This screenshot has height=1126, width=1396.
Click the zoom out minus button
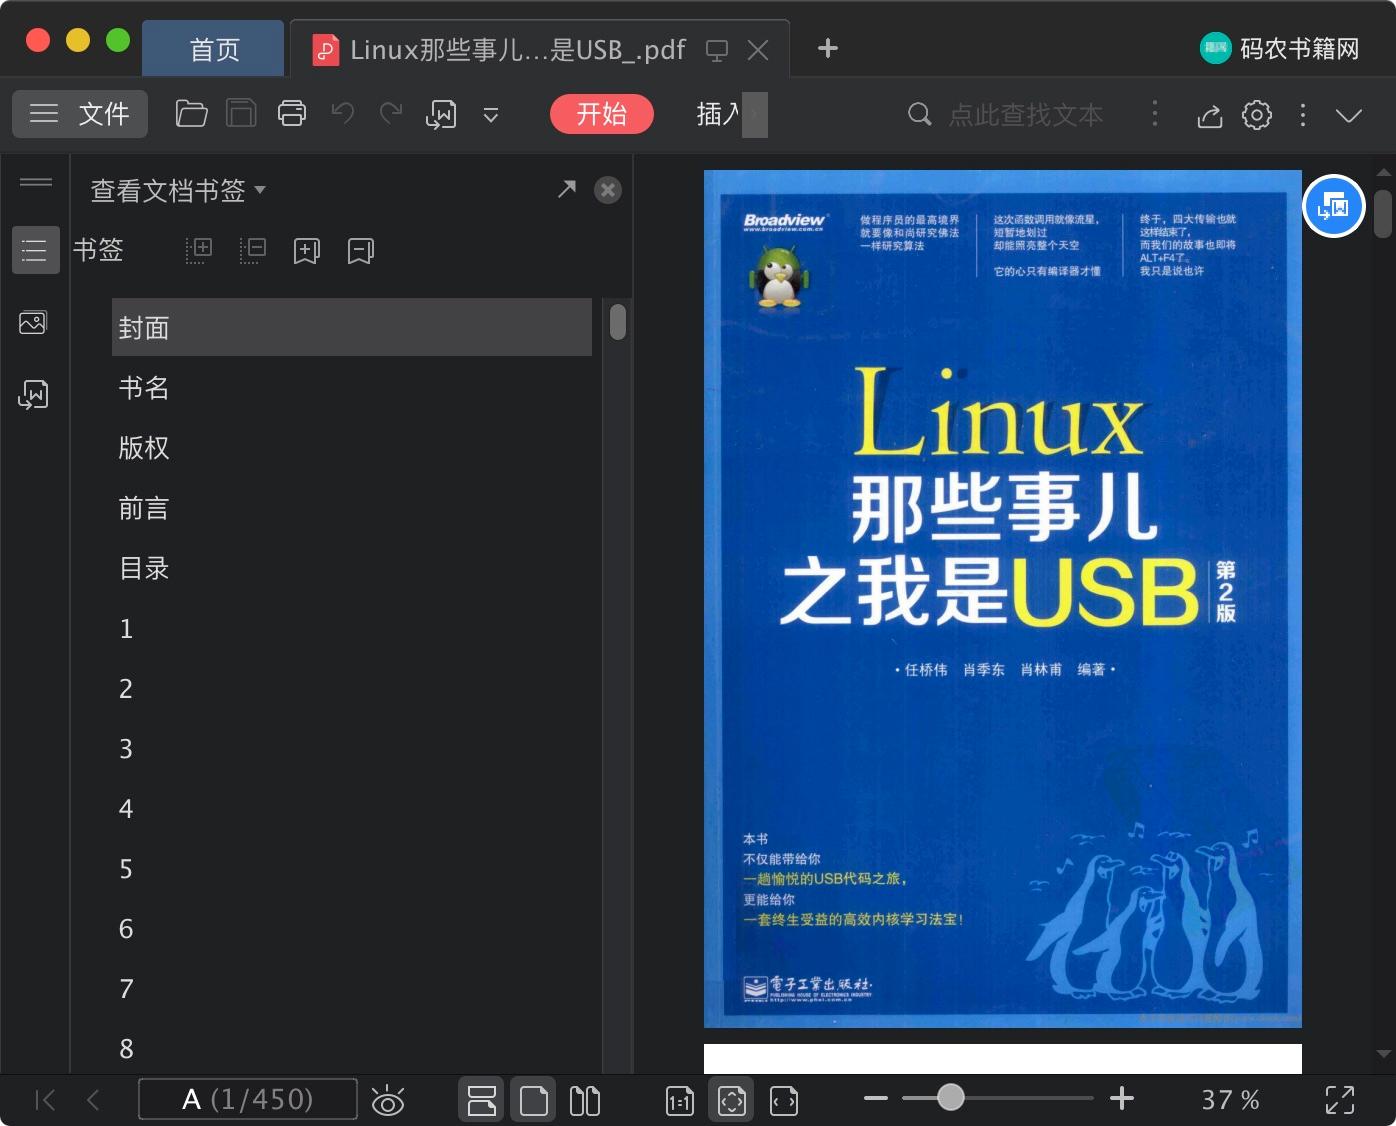(x=876, y=1098)
